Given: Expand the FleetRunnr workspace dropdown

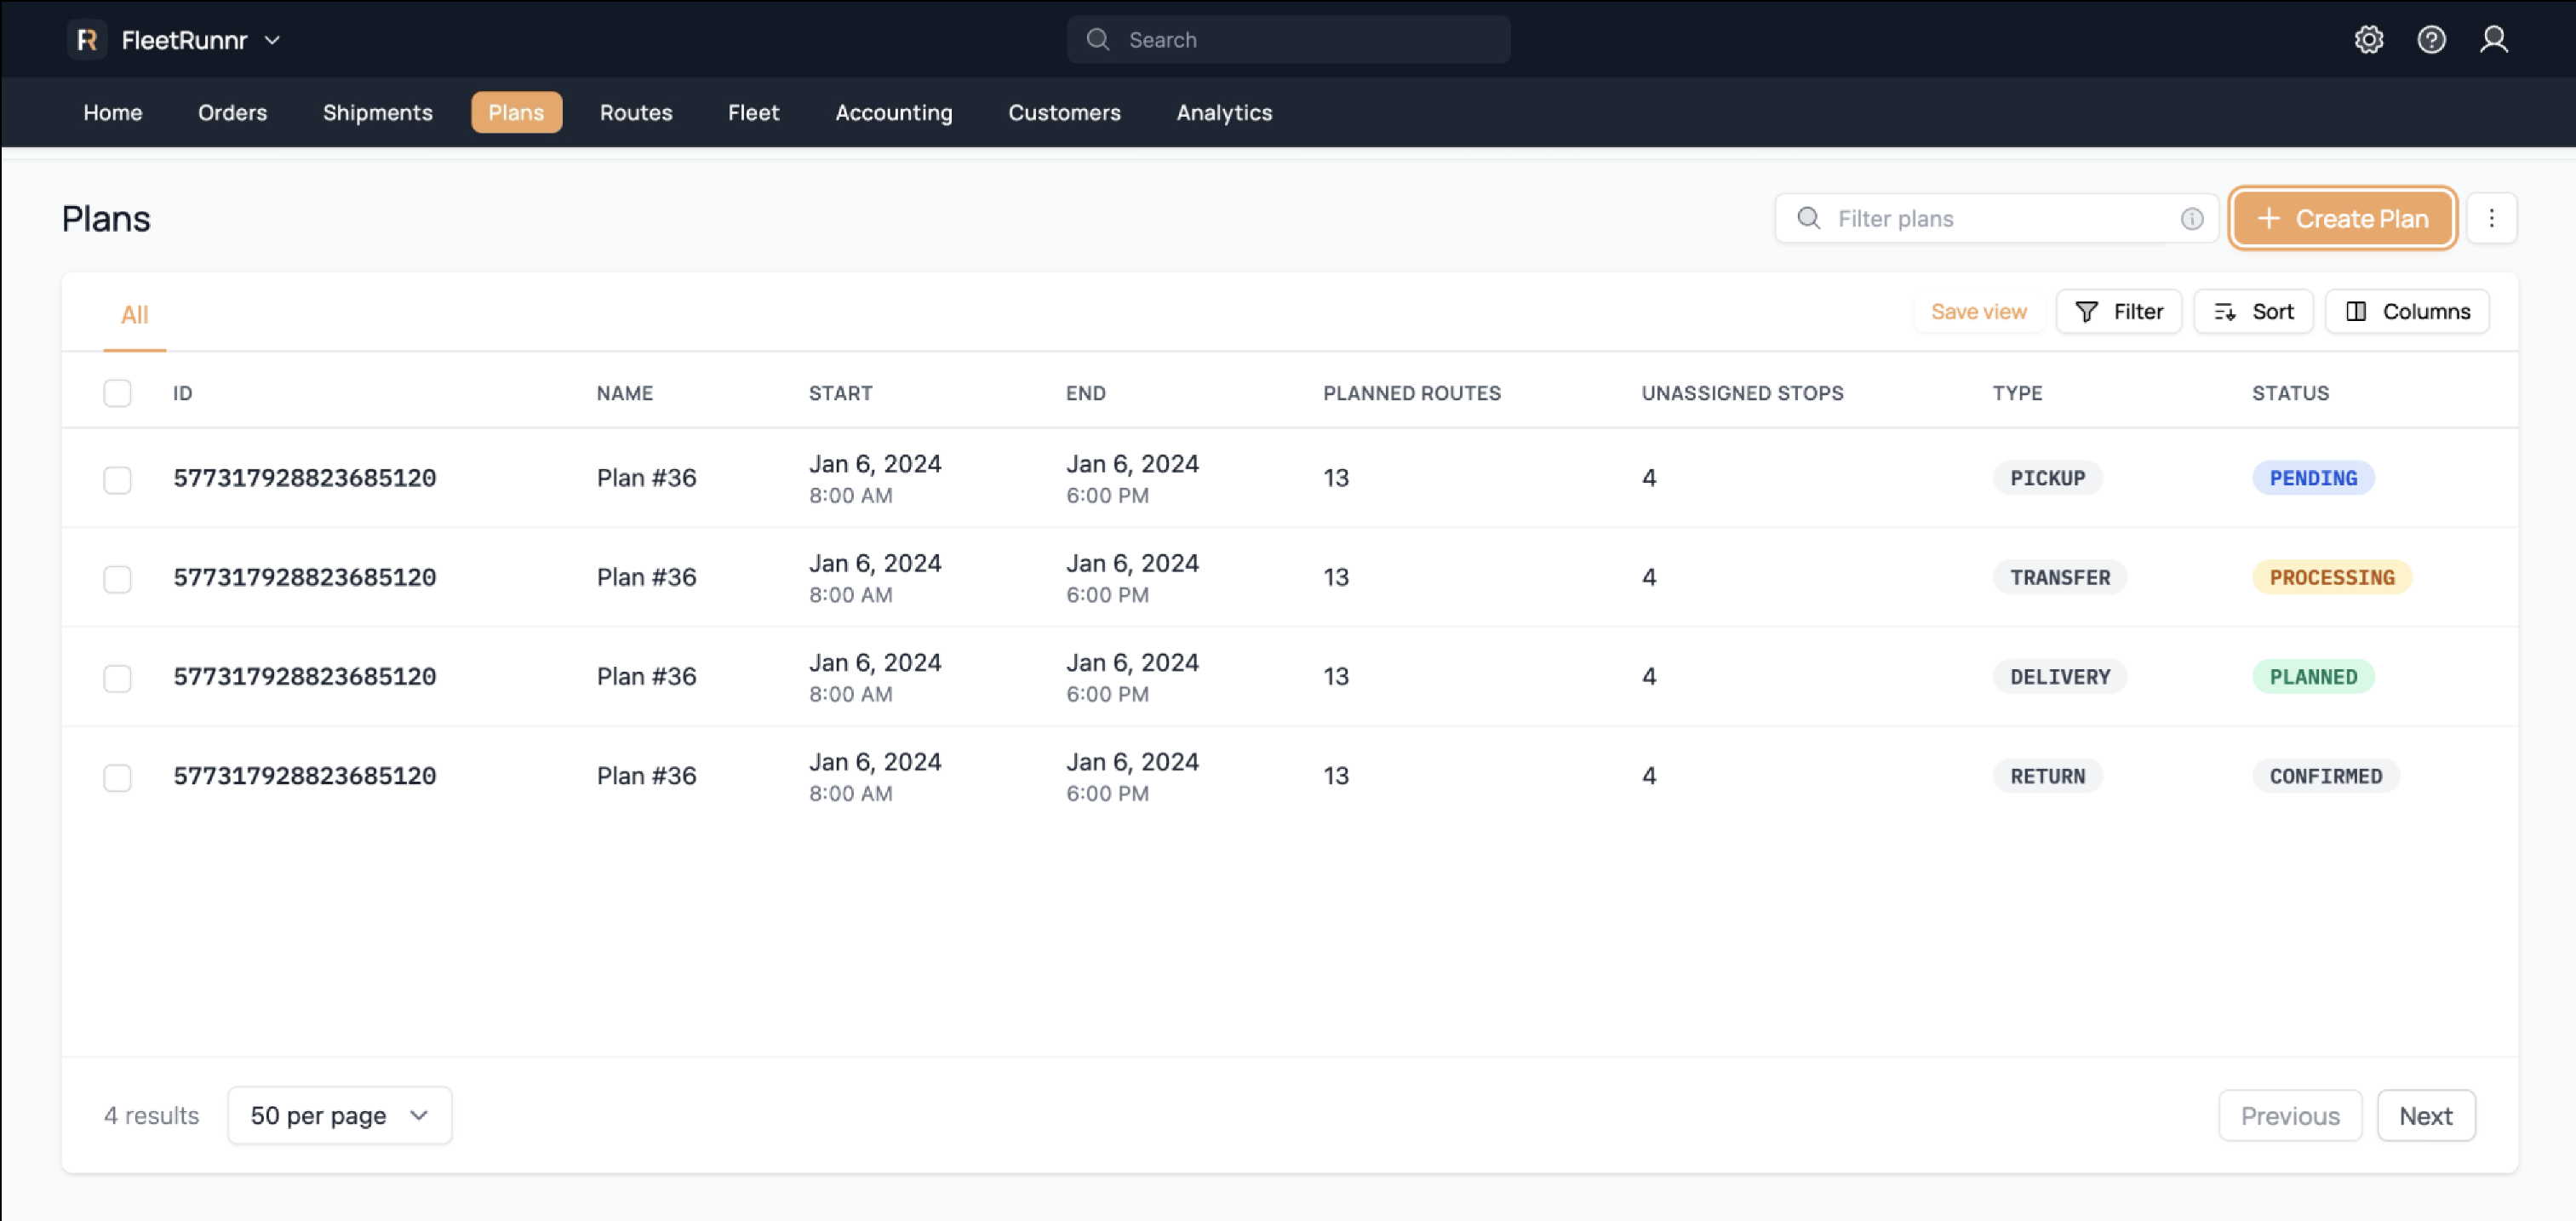Looking at the screenshot, I should pos(272,40).
